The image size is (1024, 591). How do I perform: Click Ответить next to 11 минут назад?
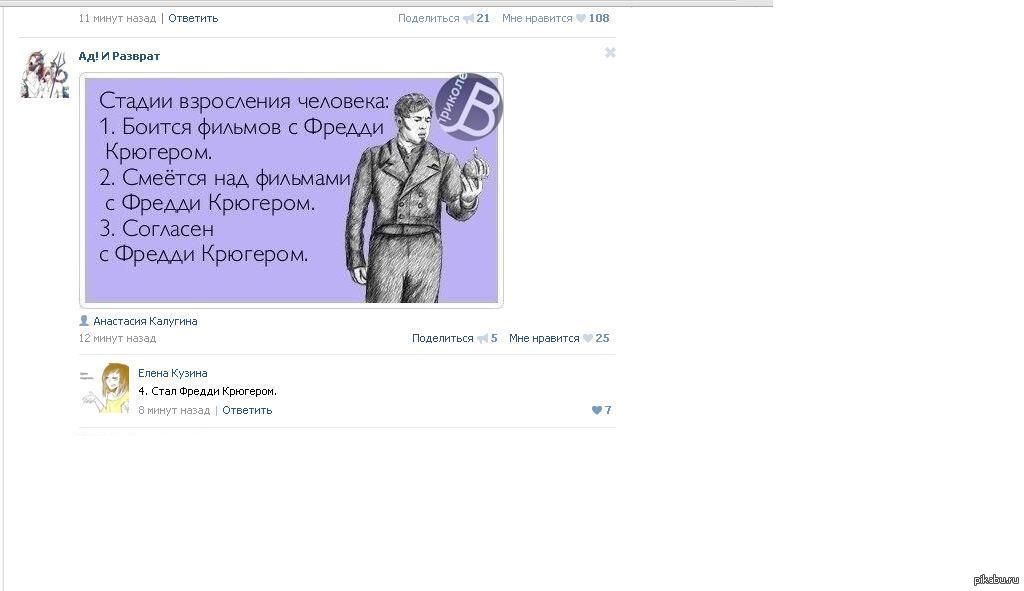click(x=193, y=18)
